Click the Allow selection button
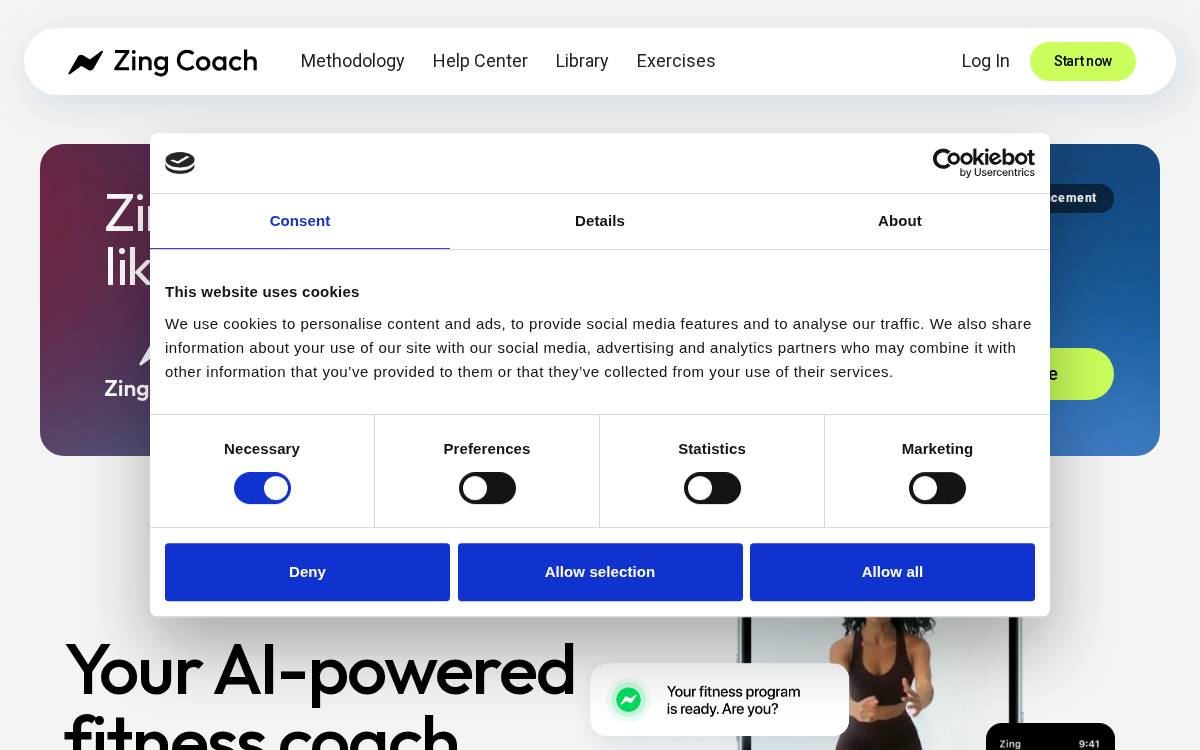1200x750 pixels. click(x=600, y=572)
